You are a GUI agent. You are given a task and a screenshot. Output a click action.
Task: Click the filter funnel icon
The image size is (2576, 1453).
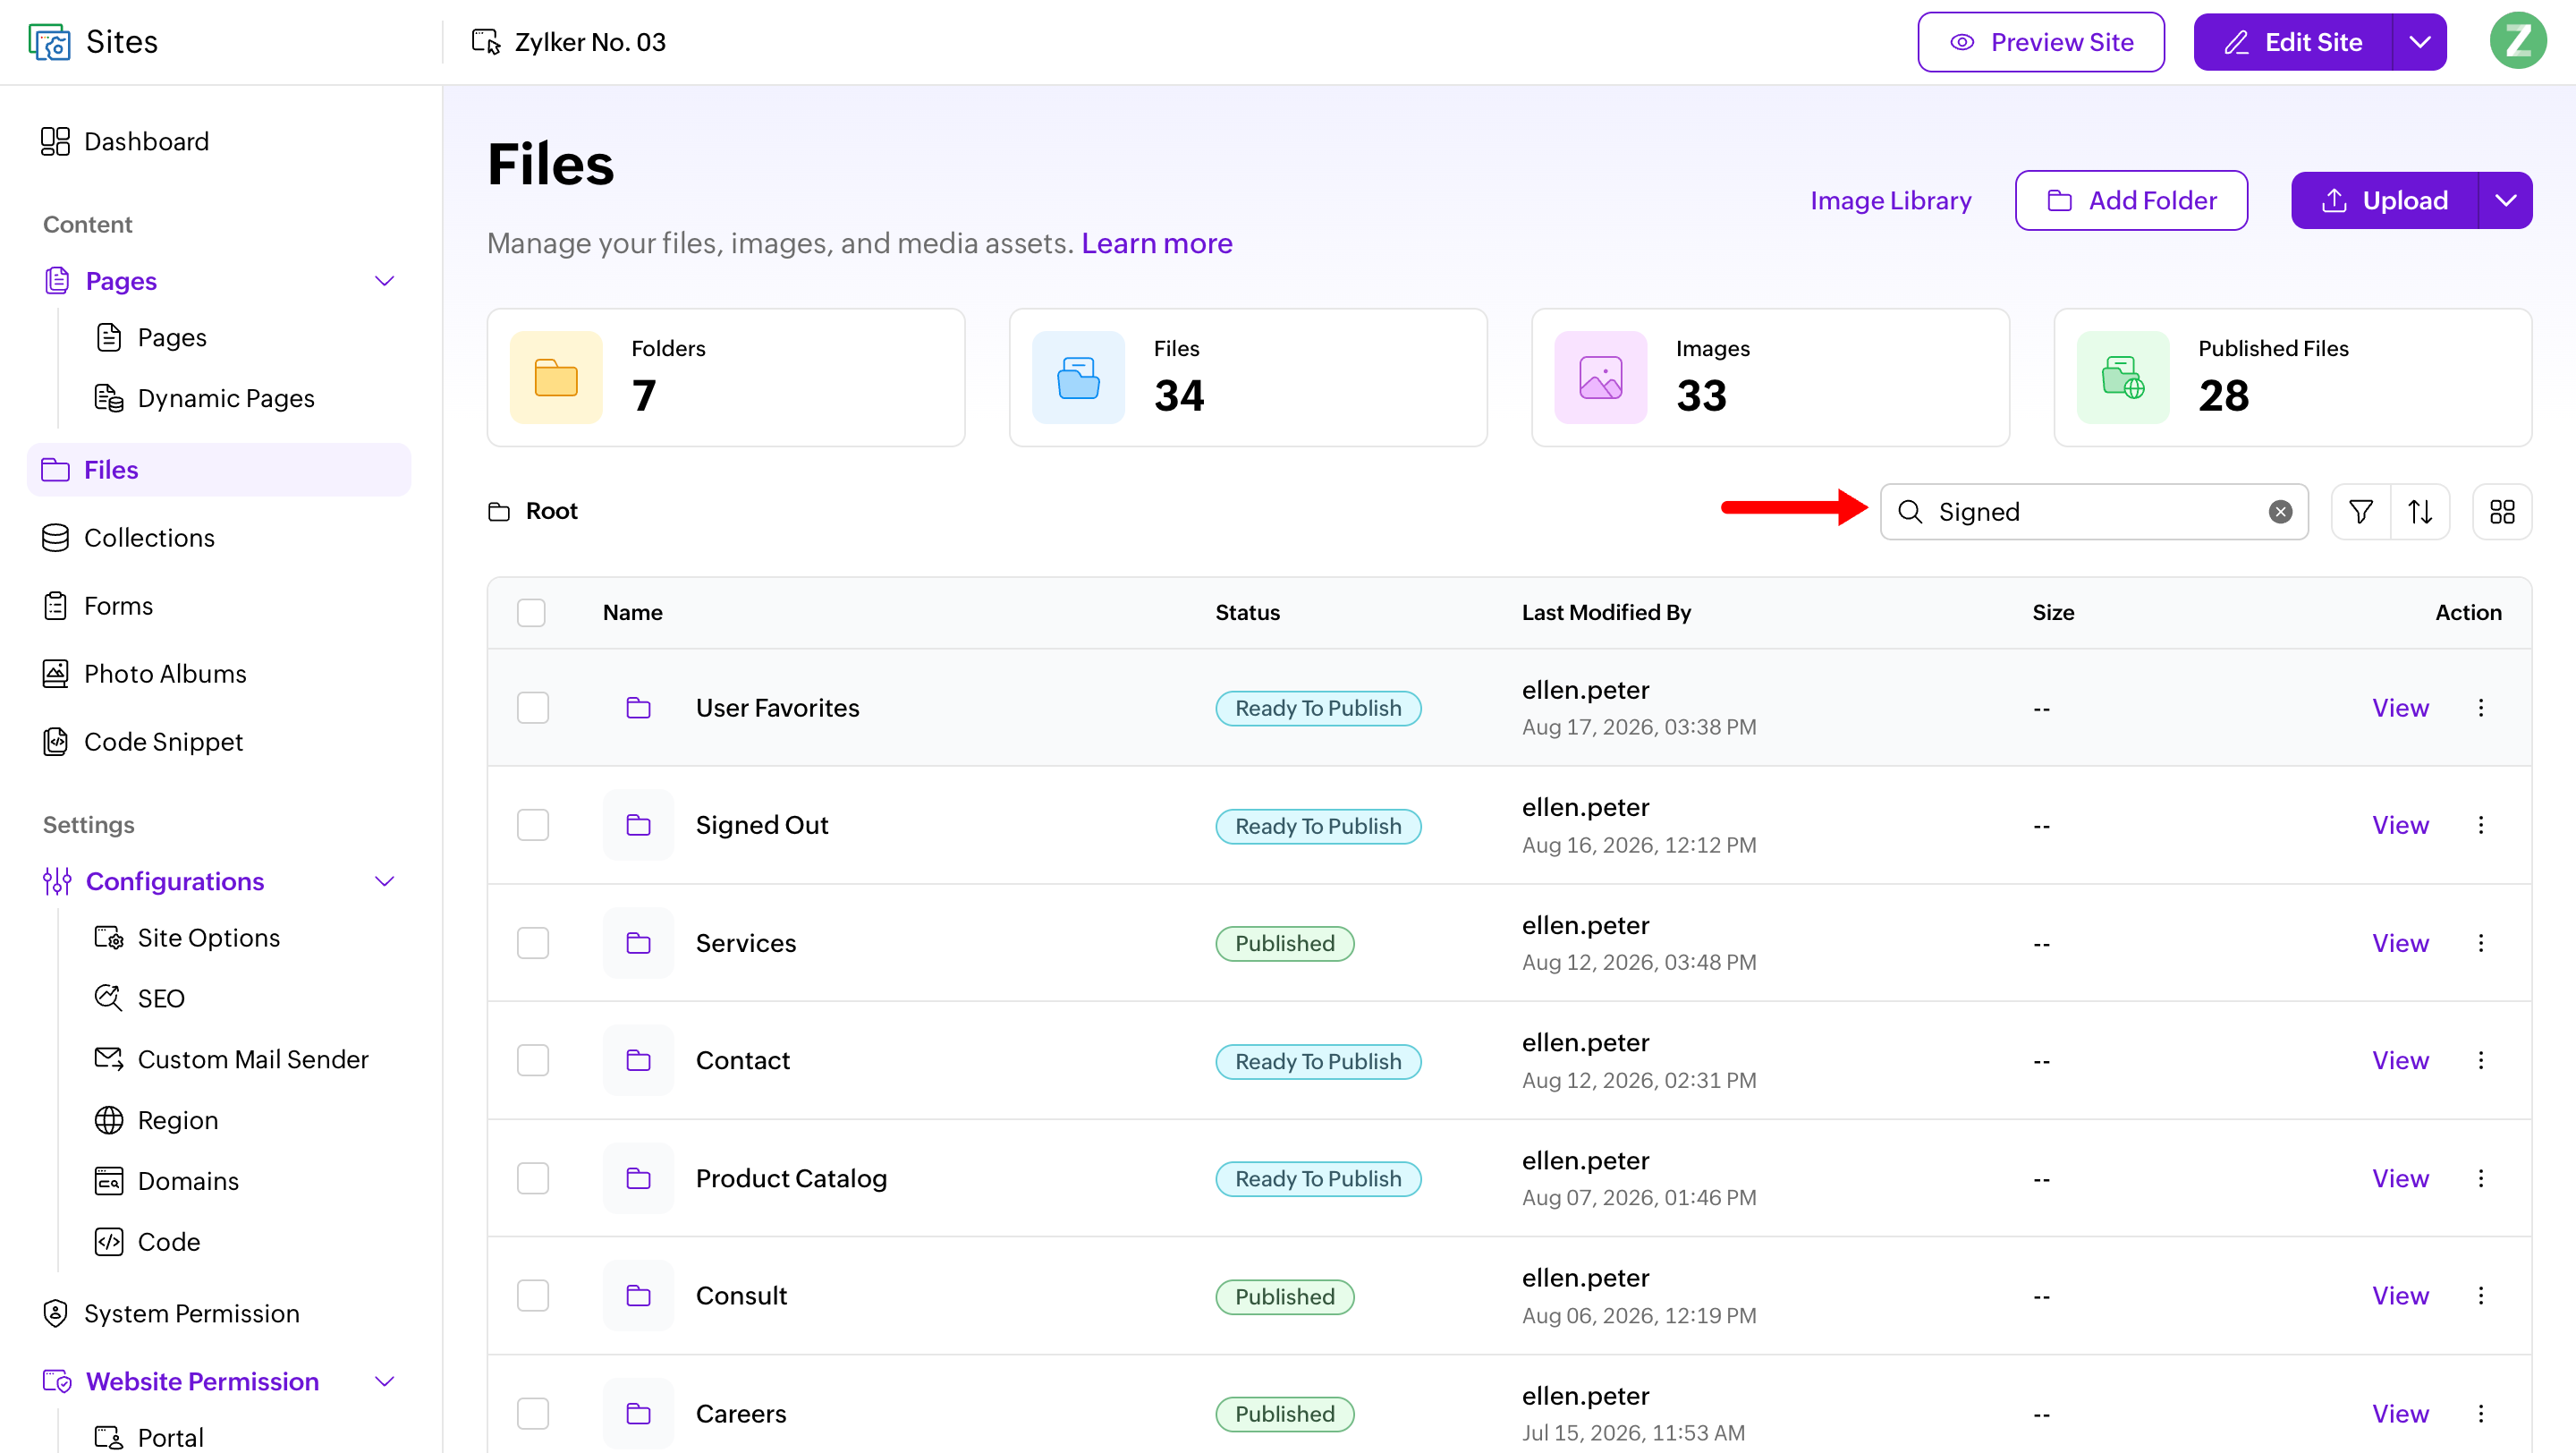(x=2360, y=512)
